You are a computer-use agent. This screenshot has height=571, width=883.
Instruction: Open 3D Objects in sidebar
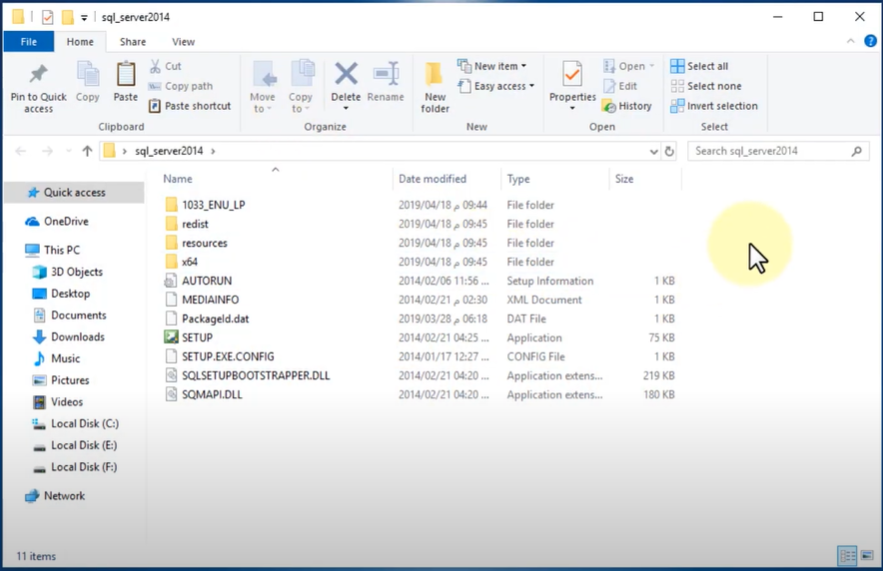point(77,272)
